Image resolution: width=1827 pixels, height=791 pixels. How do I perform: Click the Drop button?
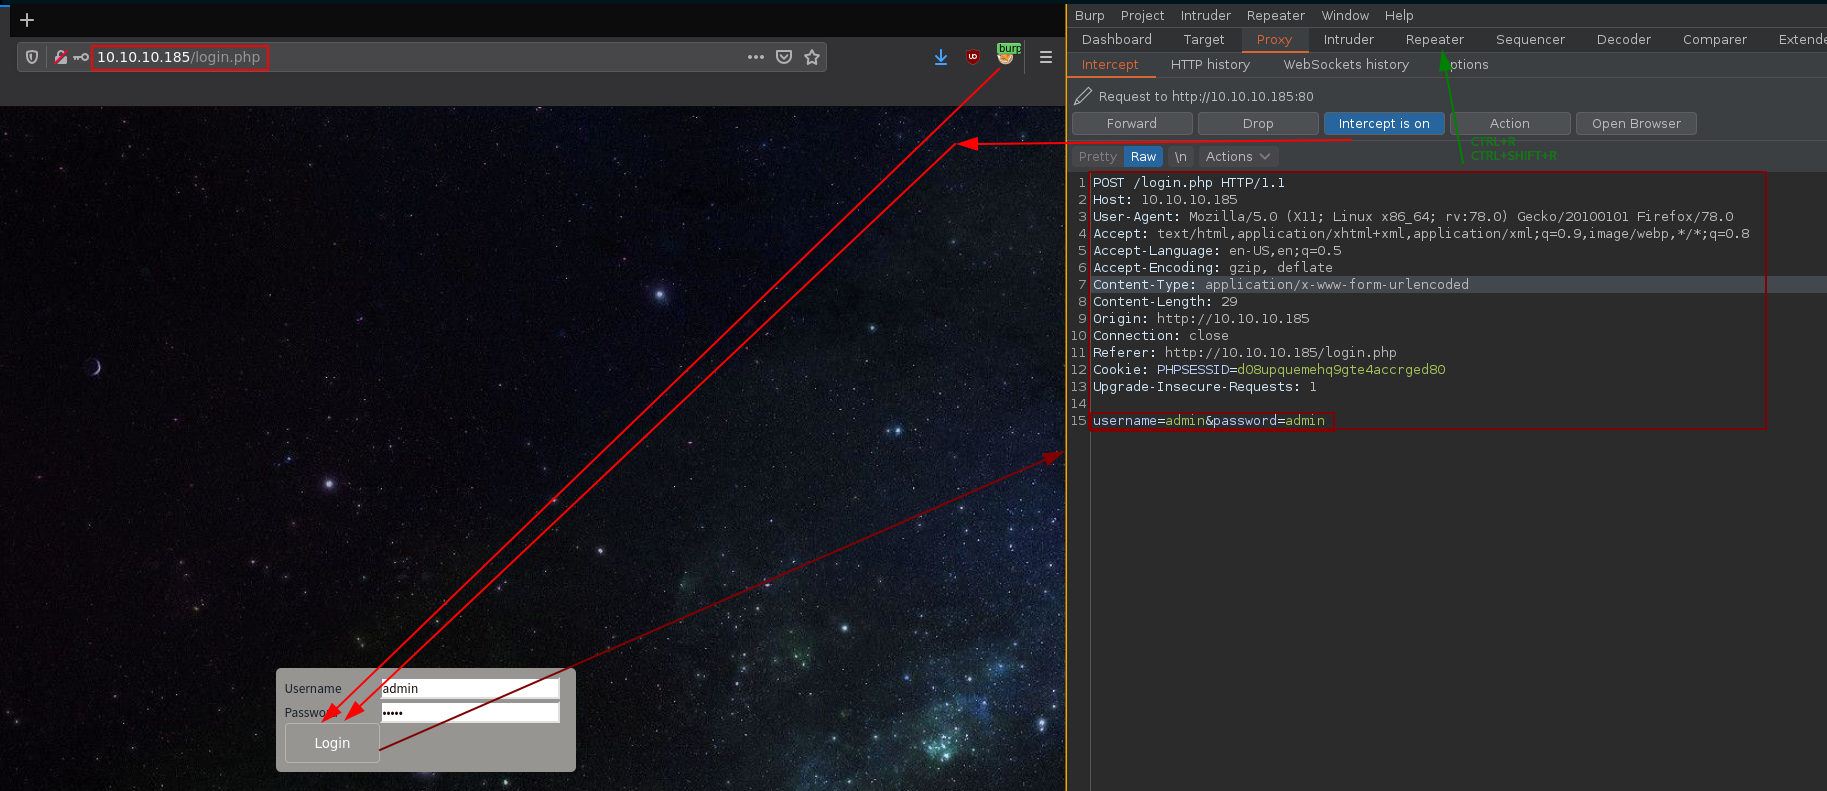click(1258, 123)
